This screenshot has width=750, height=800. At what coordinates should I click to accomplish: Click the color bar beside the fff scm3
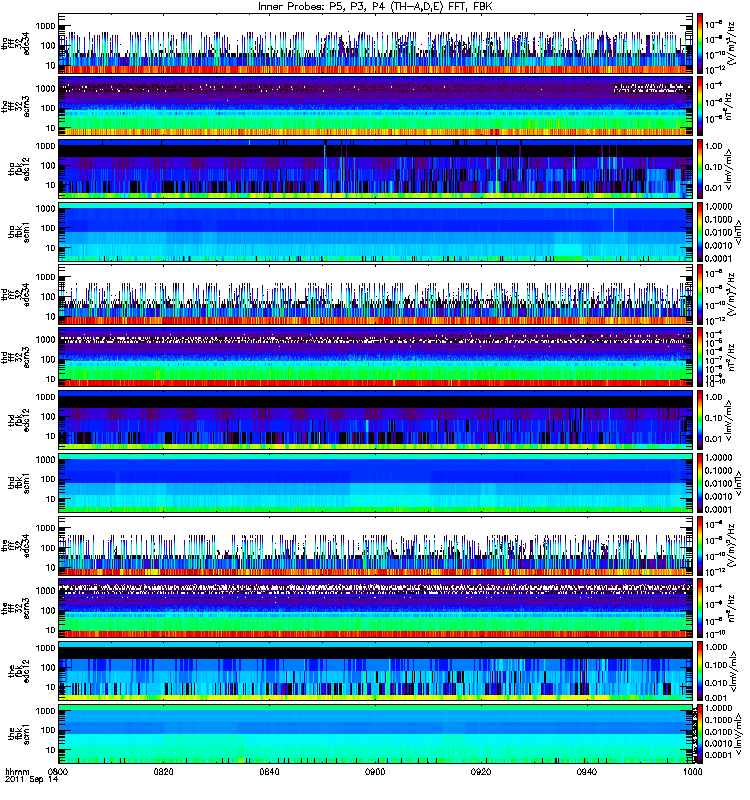699,608
